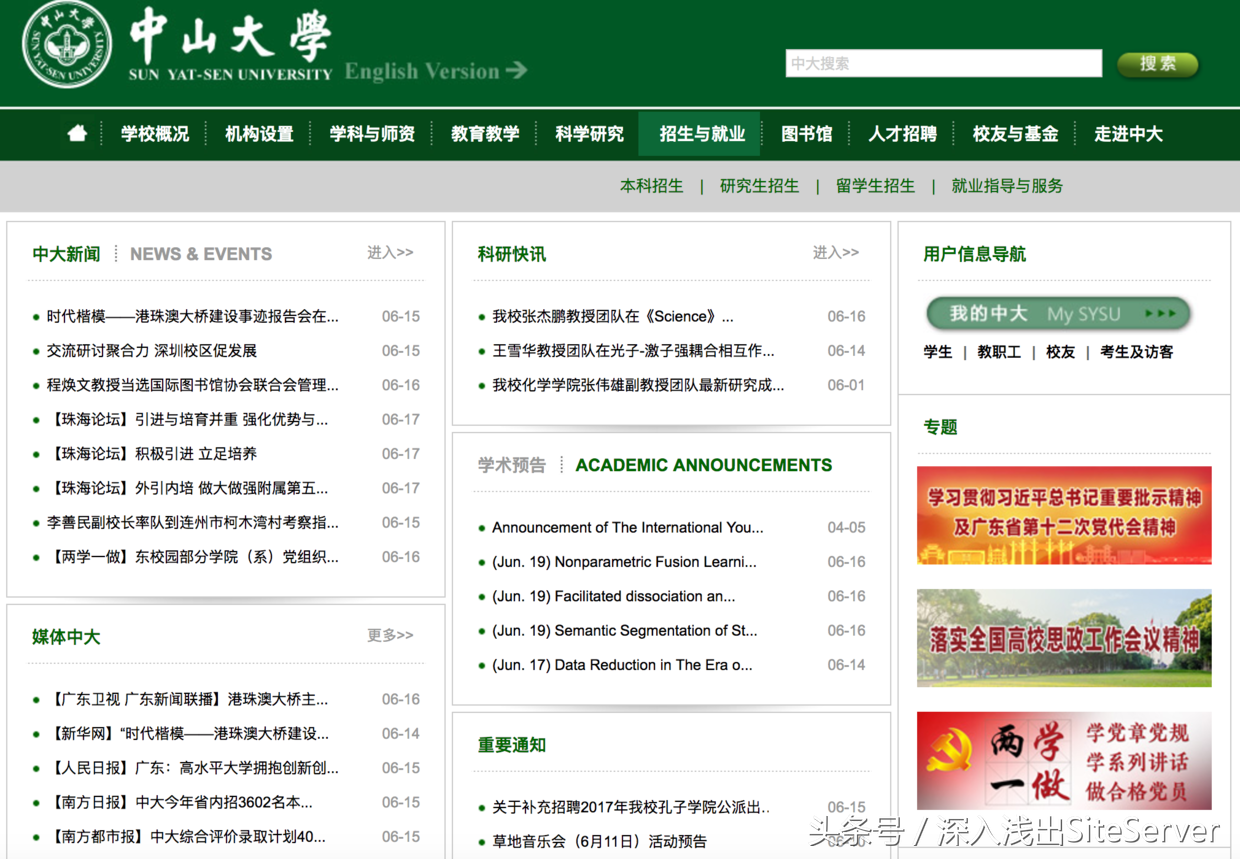Click the 中大新闻 section heading
Viewport: 1240px width, 859px height.
[66, 254]
